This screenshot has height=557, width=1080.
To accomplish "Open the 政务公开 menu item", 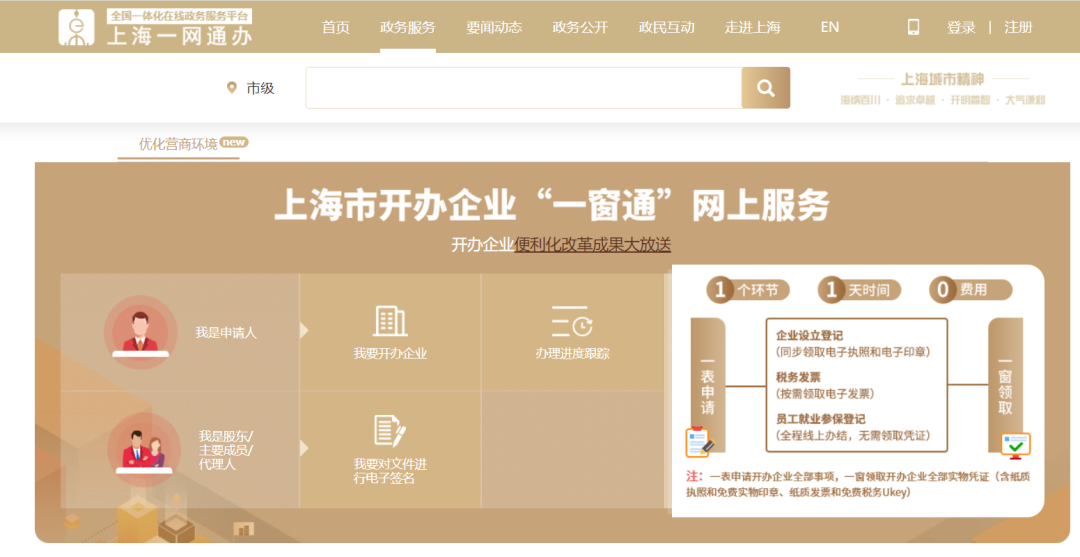I will pos(580,28).
